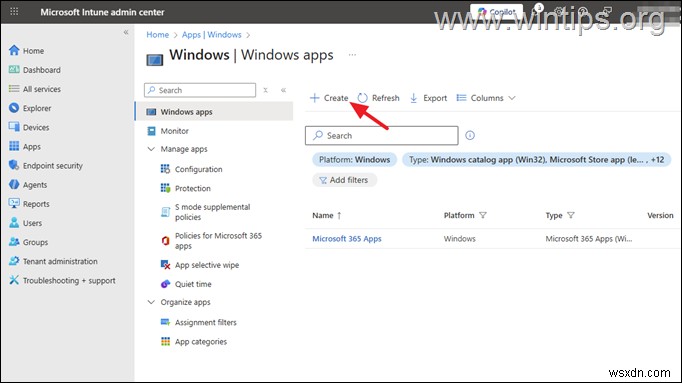Go to Apps | Windows breadcrumb link
682x383 pixels.
[211, 35]
